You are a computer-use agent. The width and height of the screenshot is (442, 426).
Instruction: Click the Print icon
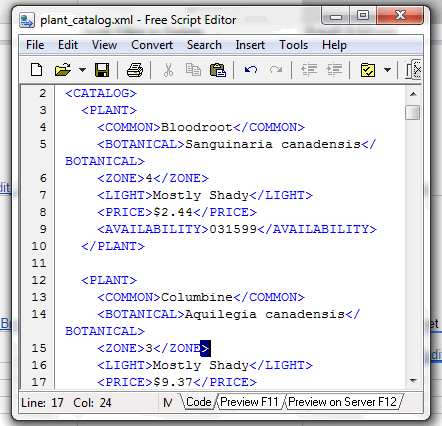135,70
